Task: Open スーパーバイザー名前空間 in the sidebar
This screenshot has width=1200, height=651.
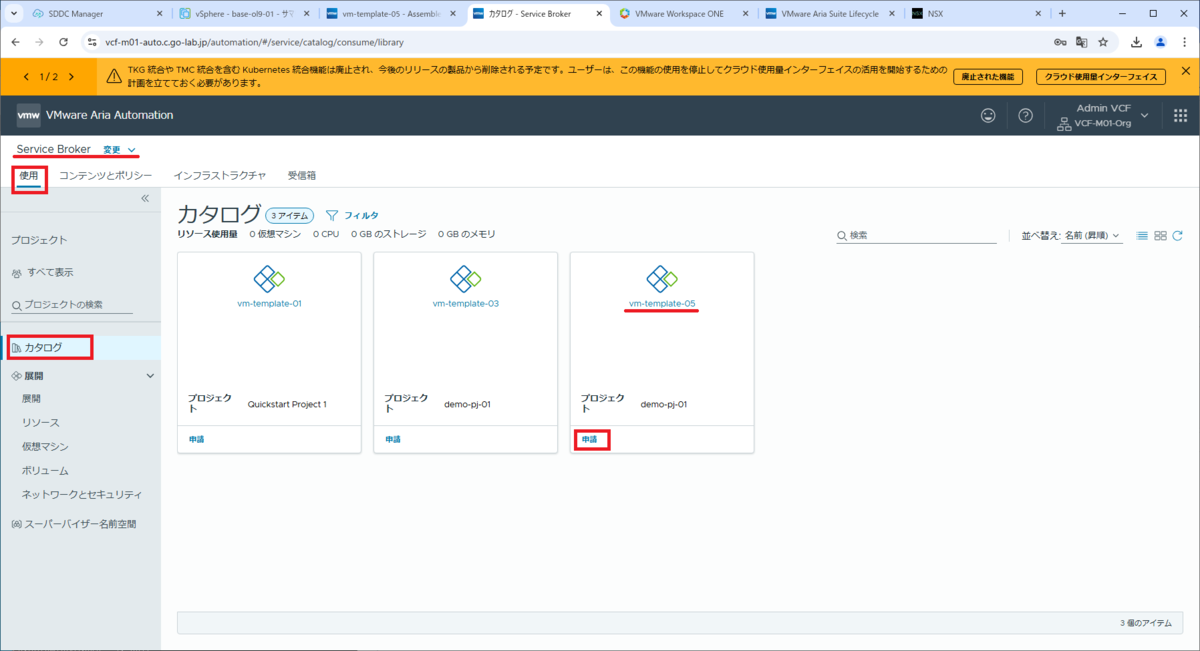Action: pyautogui.click(x=80, y=523)
